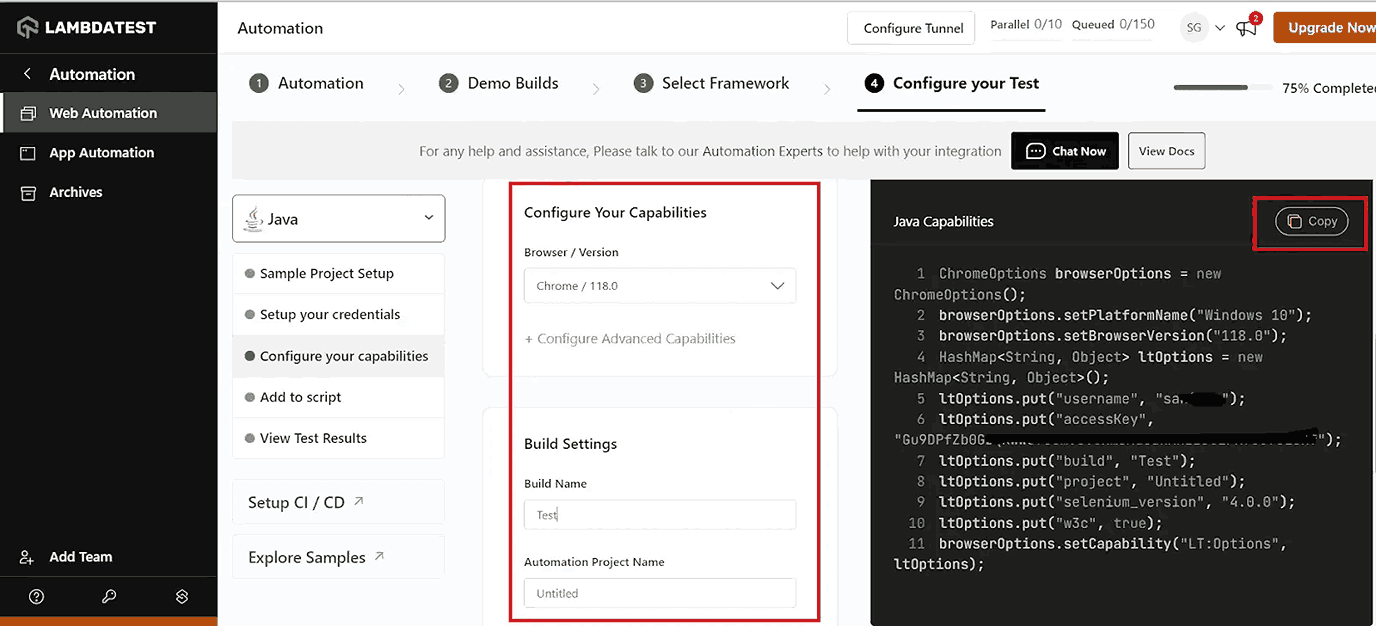Image resolution: width=1376 pixels, height=626 pixels.
Task: Collapse sidebar using back chevron near Automation
Action: tap(26, 73)
